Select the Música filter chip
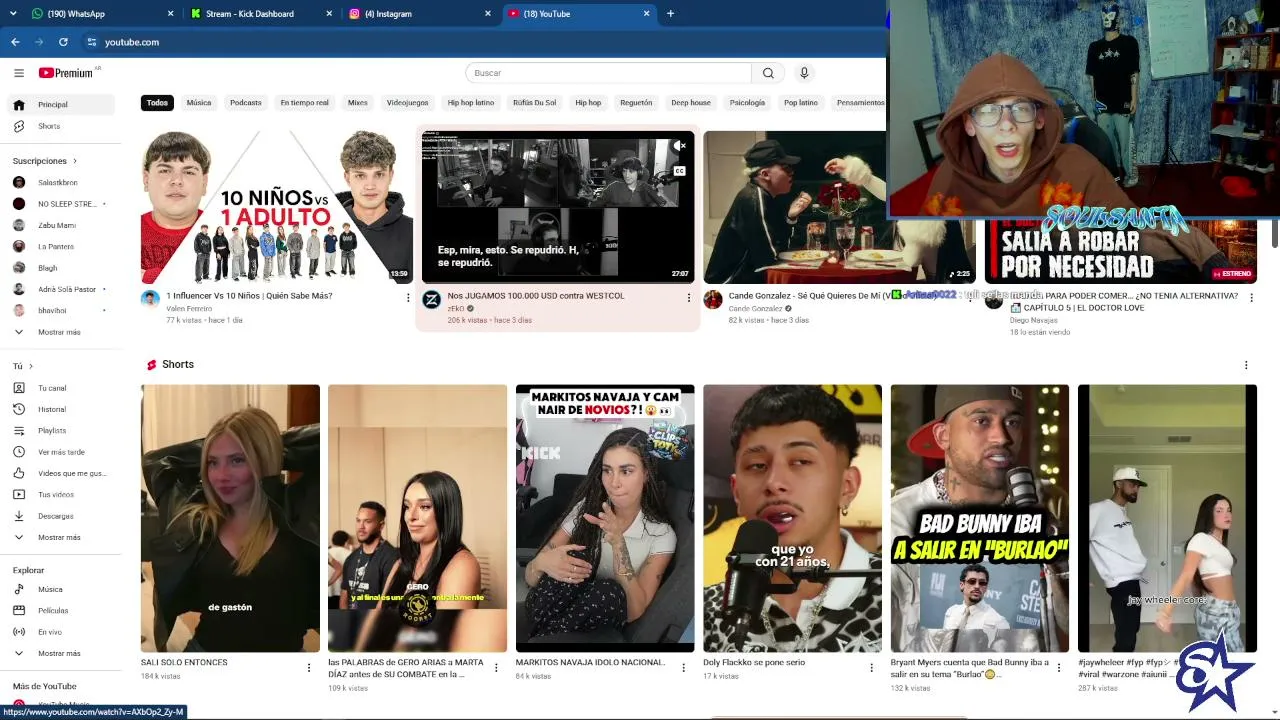This screenshot has height=720, width=1280. (199, 103)
